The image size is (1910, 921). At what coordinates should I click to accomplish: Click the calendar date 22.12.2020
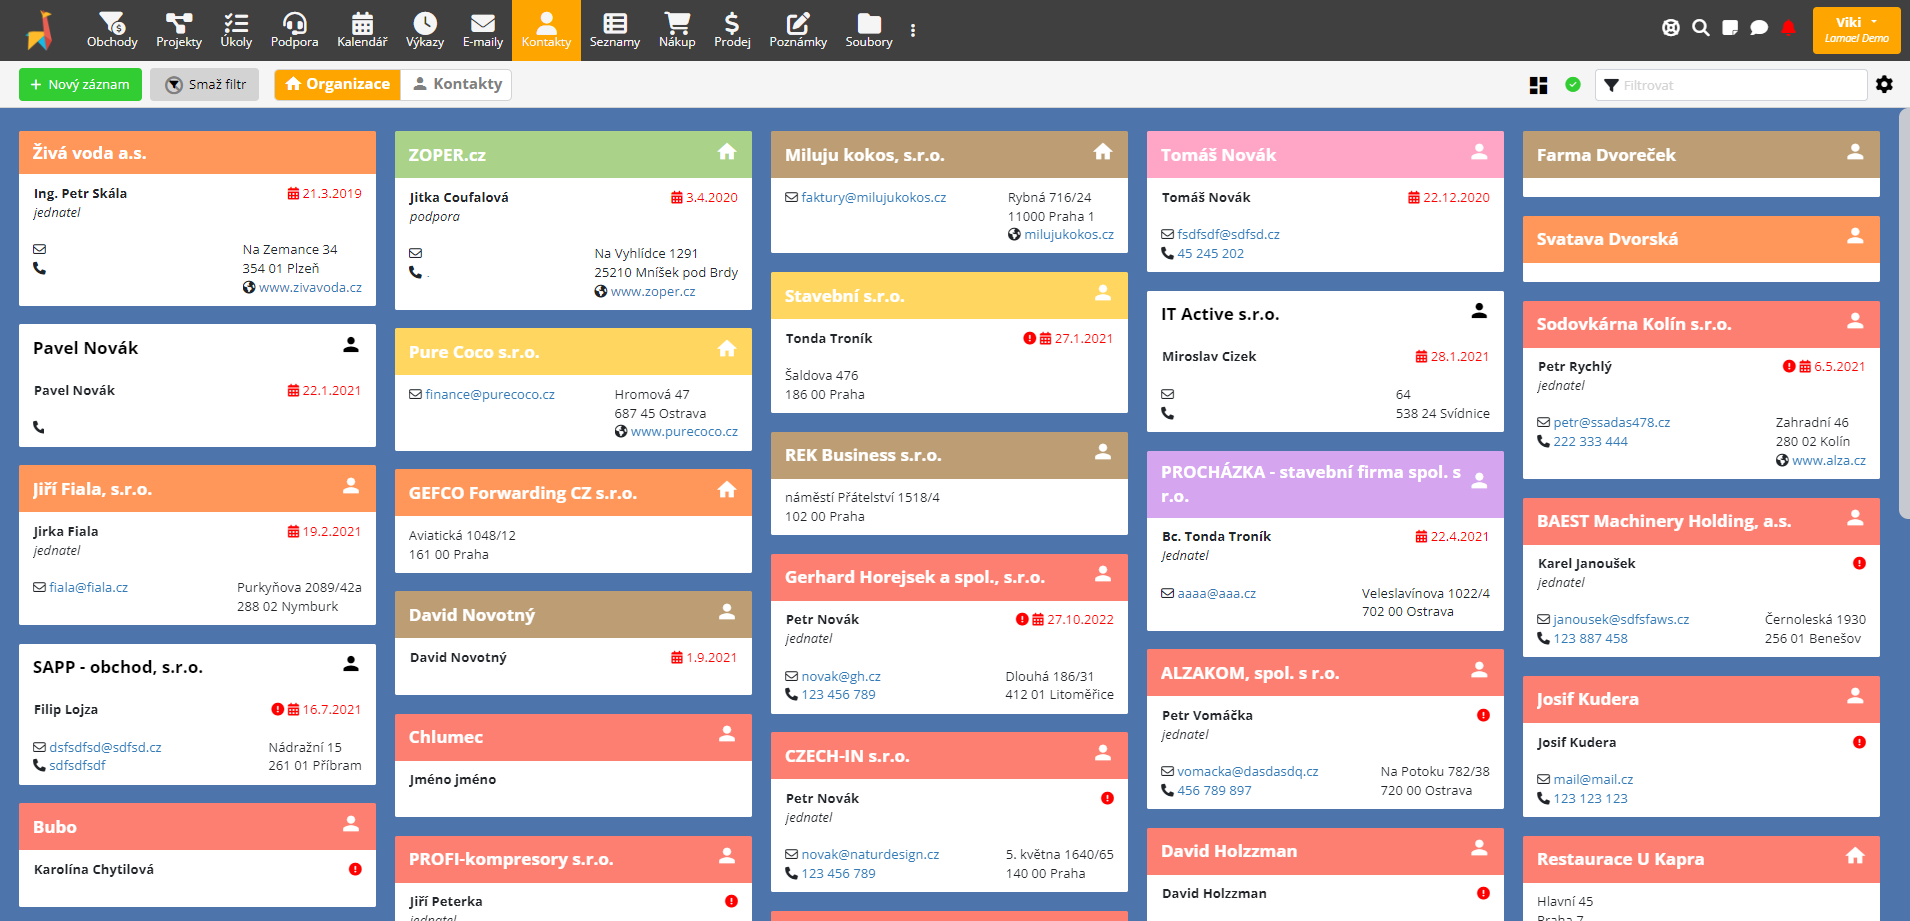tap(1456, 197)
